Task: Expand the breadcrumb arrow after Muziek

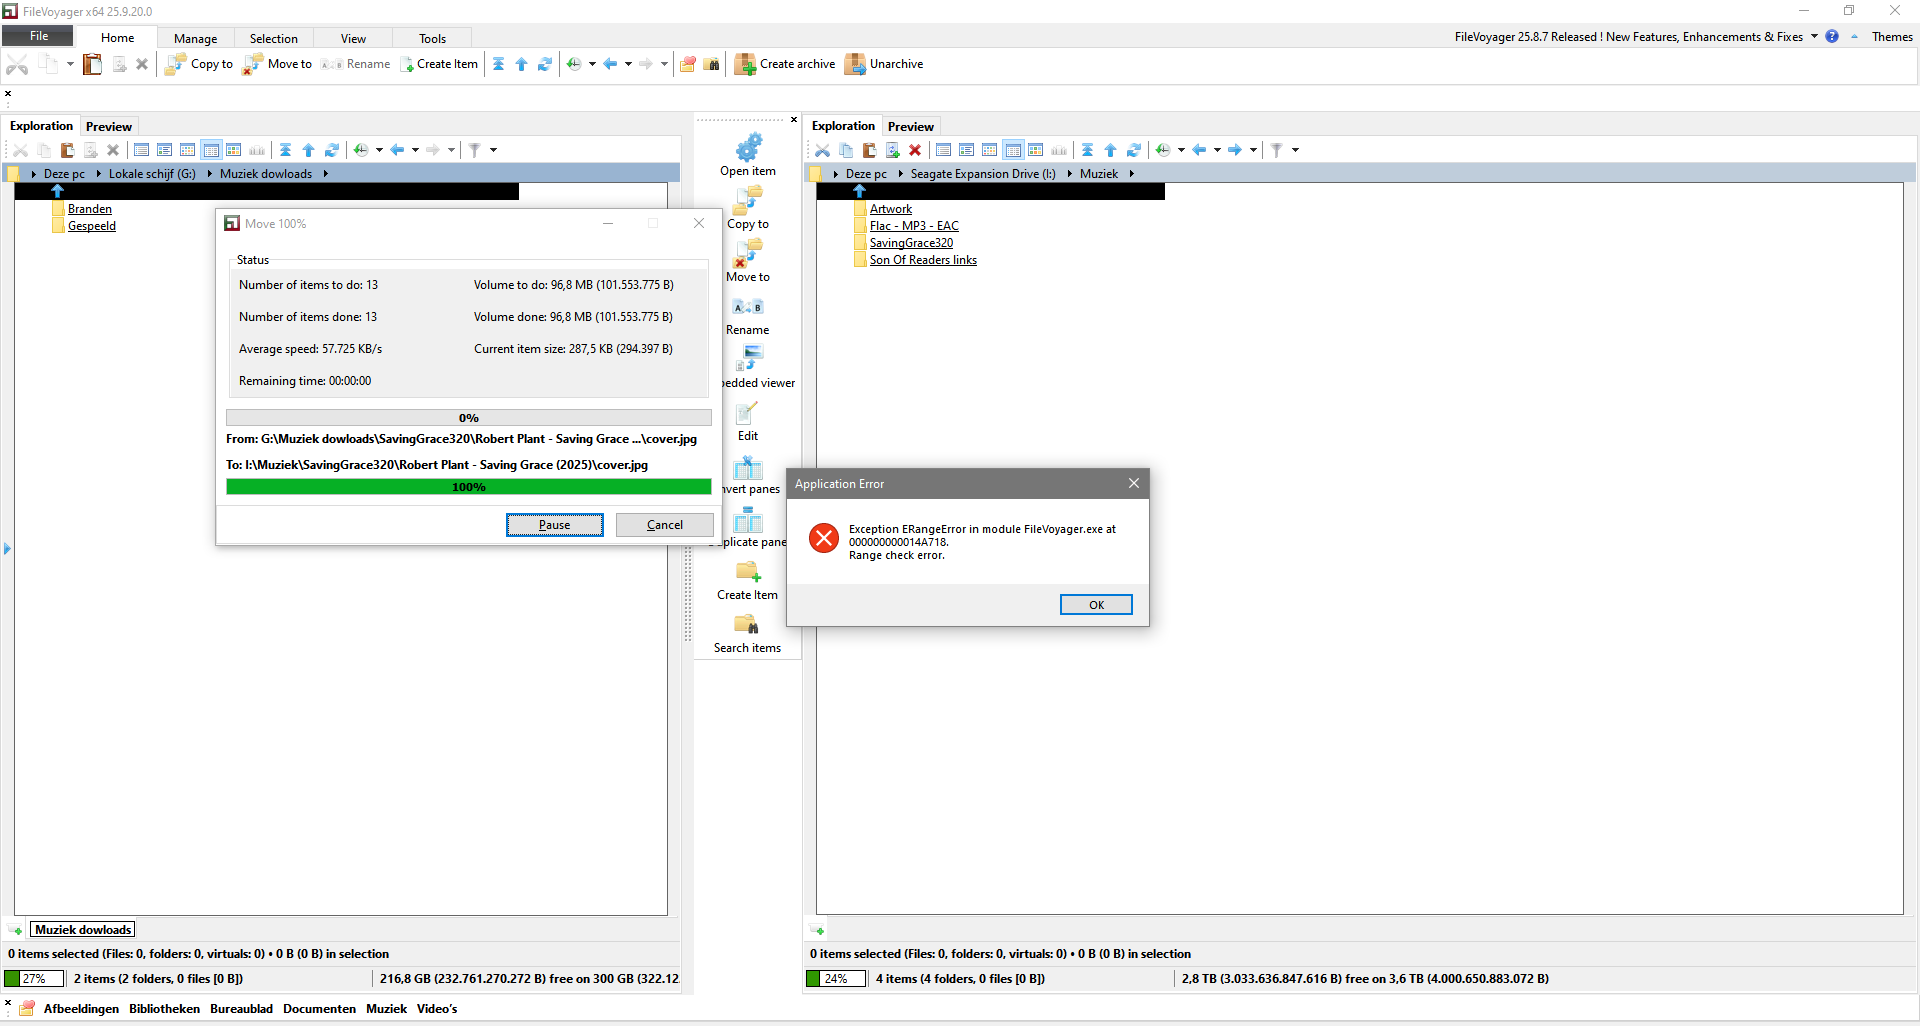Action: pos(1131,174)
